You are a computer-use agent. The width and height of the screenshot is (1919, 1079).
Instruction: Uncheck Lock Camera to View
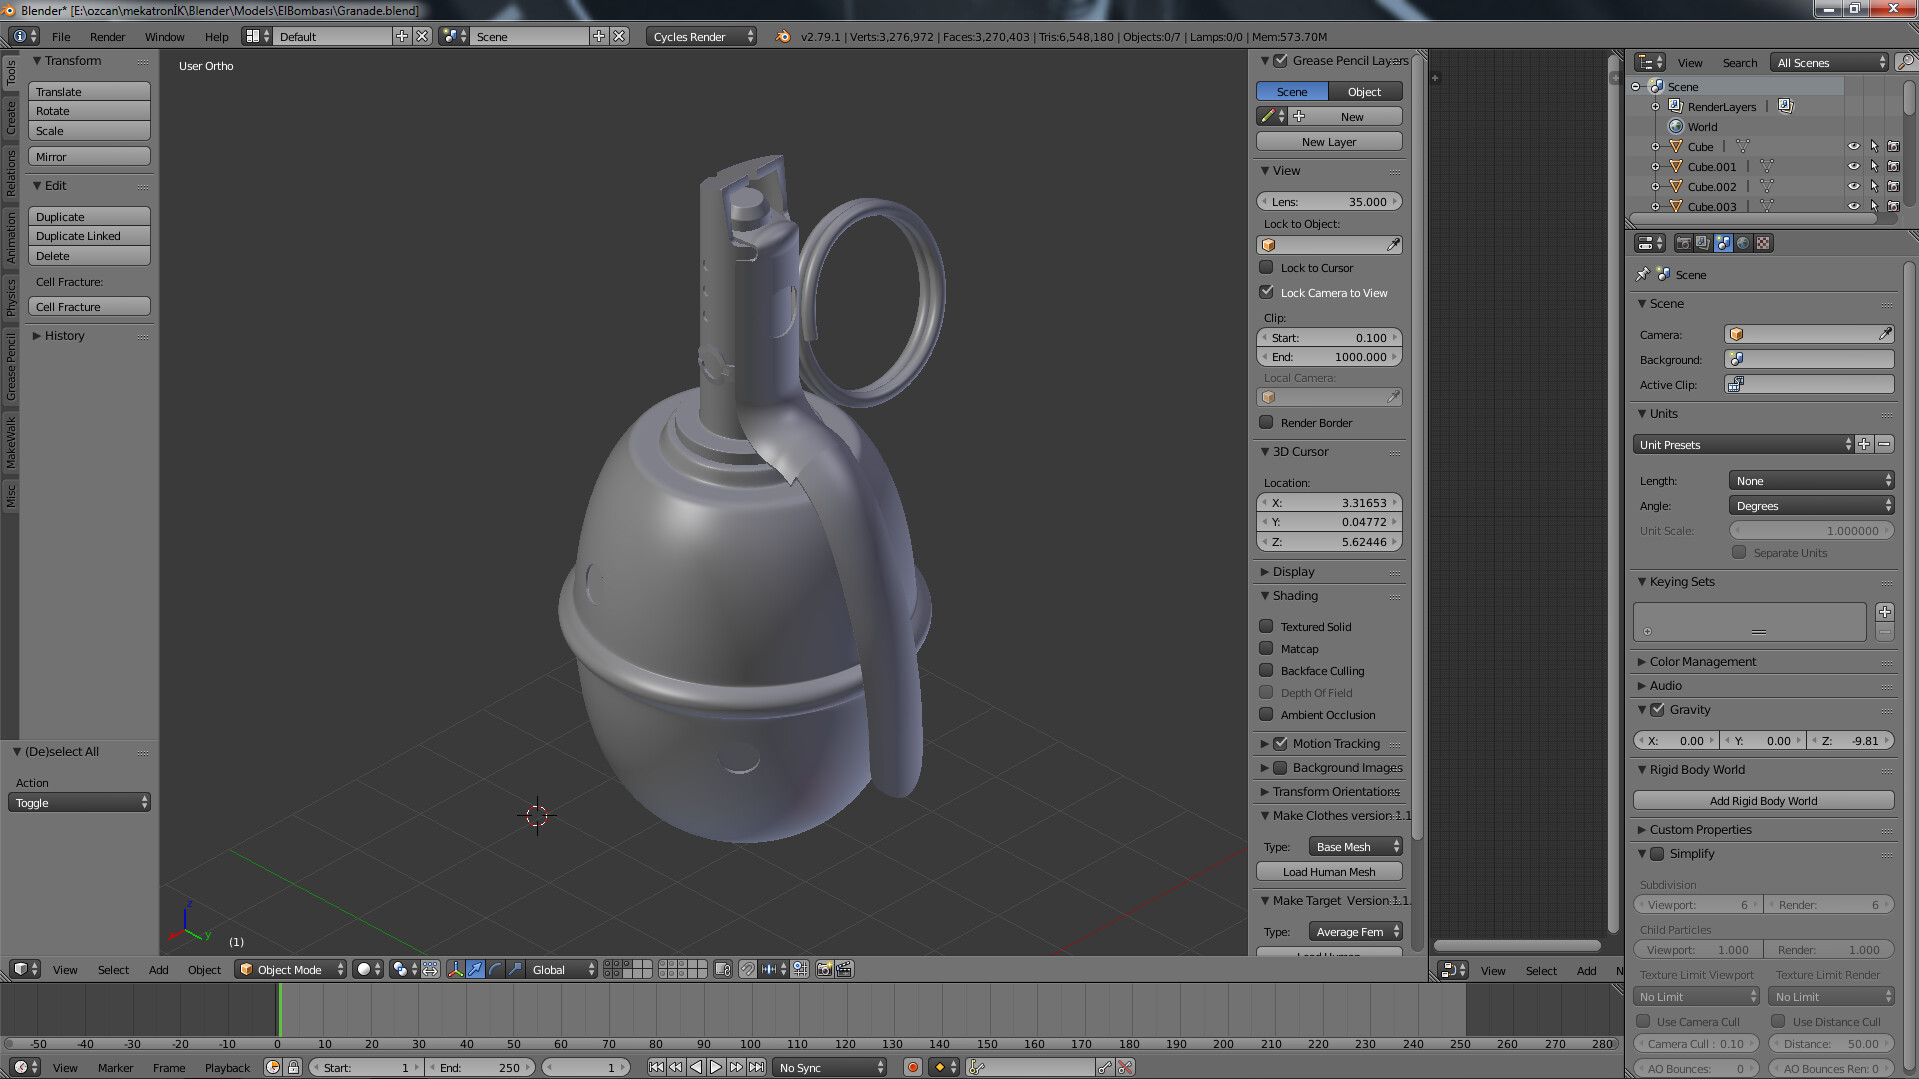pos(1266,292)
